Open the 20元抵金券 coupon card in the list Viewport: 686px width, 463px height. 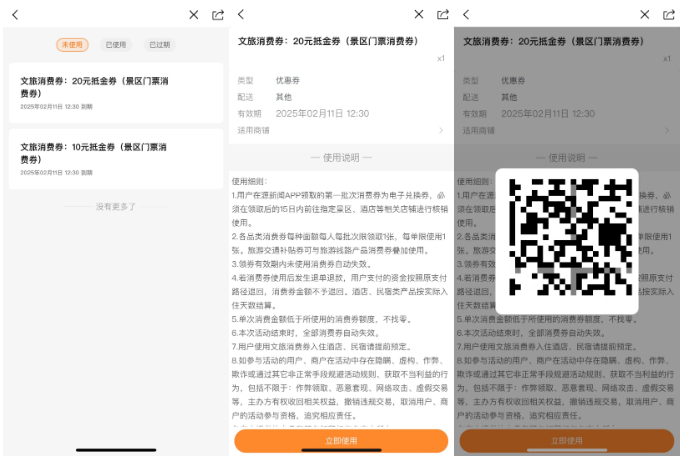coord(116,93)
